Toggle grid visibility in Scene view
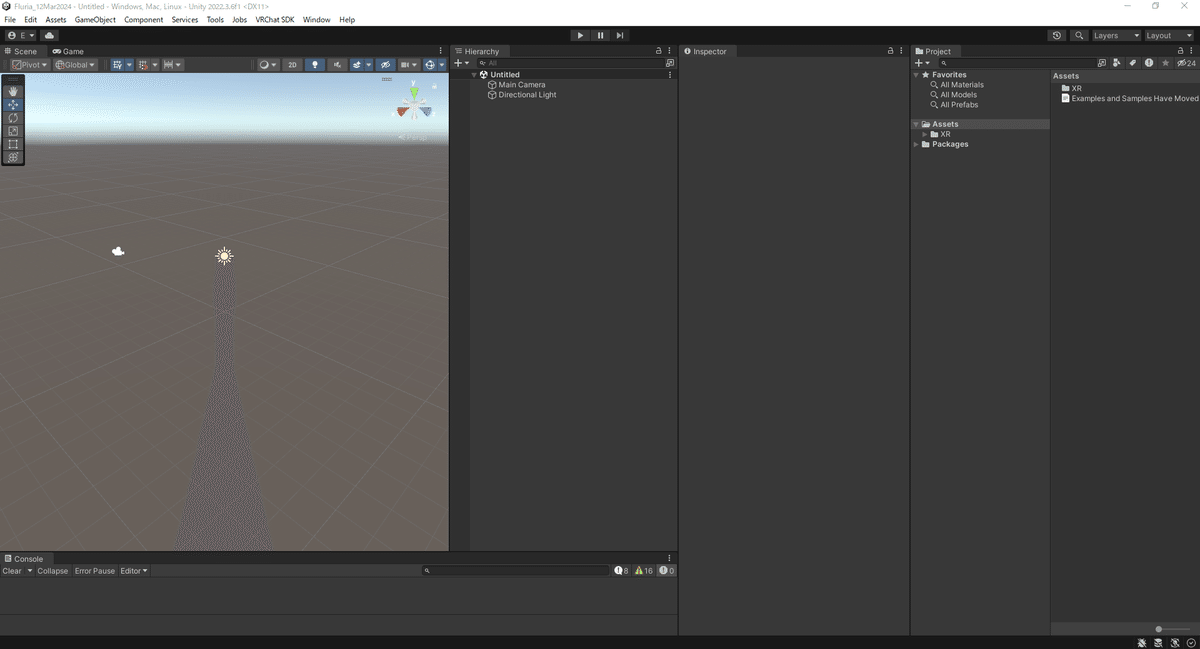The height and width of the screenshot is (649, 1200). click(x=118, y=65)
